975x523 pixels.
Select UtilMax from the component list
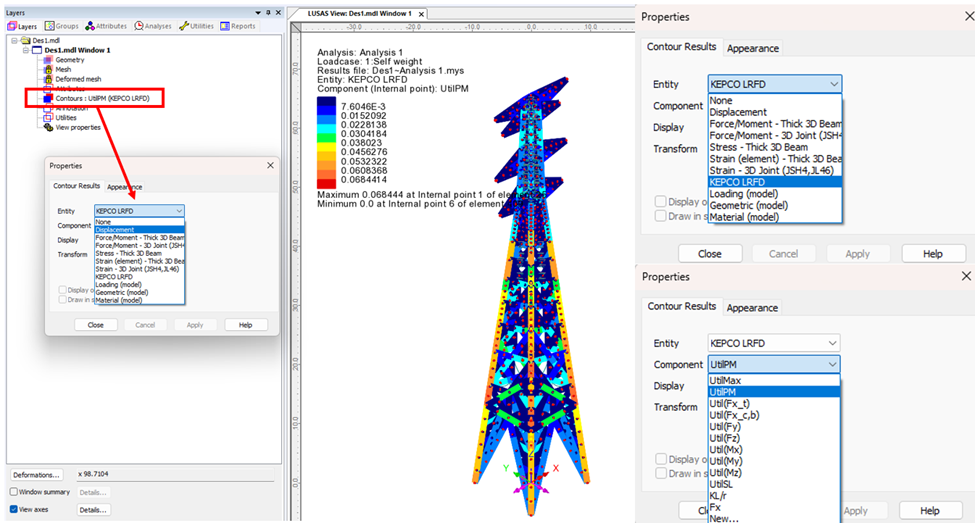click(725, 381)
